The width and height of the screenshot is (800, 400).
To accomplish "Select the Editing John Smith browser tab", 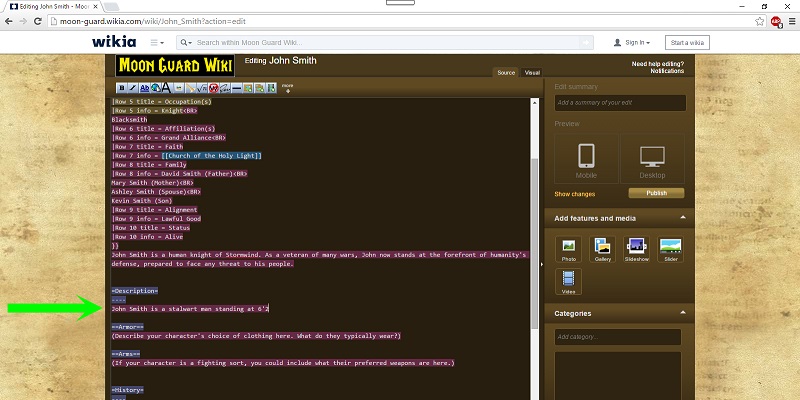I will [51, 7].
